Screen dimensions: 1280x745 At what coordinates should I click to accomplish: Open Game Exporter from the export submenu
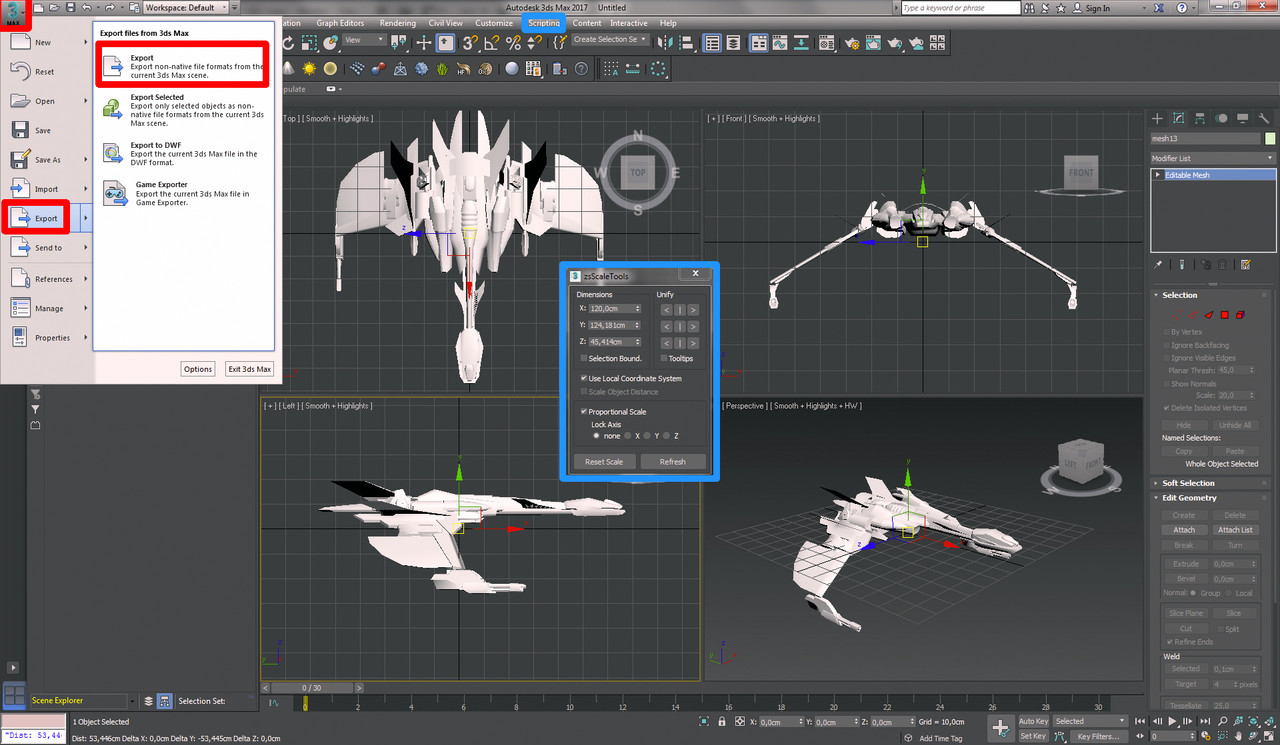click(183, 193)
